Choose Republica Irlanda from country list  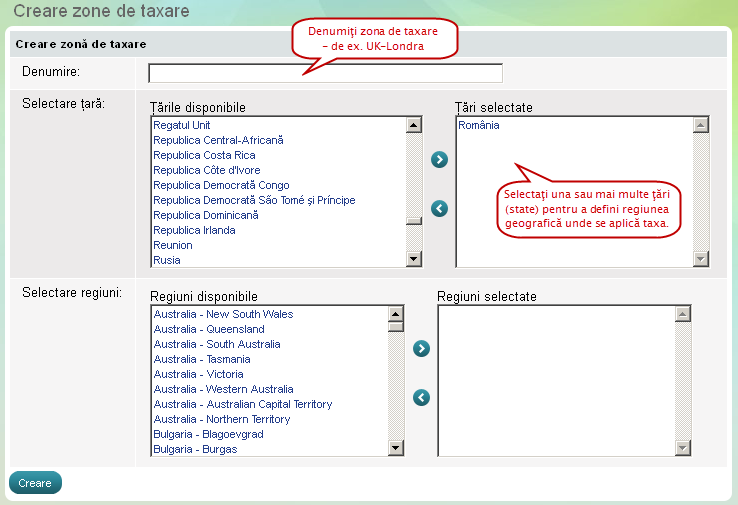click(194, 230)
